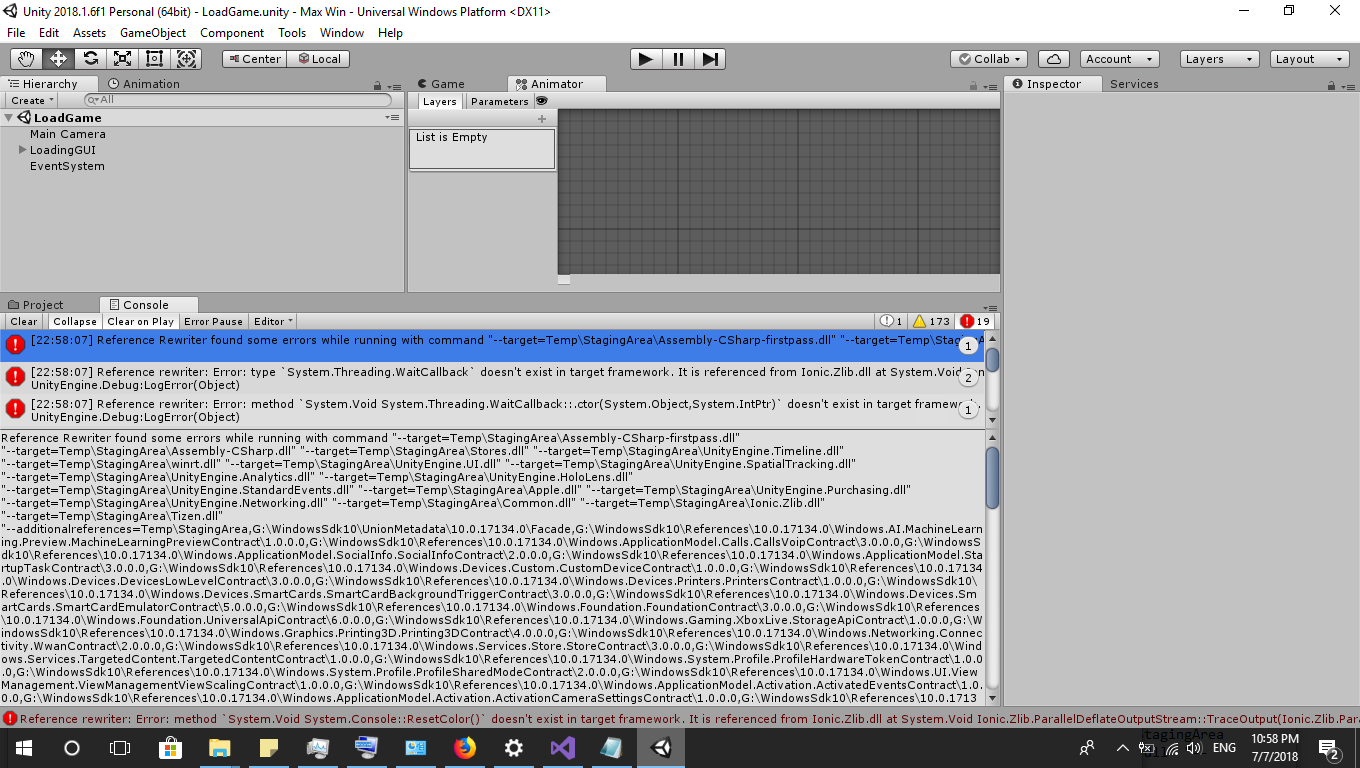Viewport: 1360px width, 768px height.
Task: Toggle Collapse in Console
Action: point(75,321)
